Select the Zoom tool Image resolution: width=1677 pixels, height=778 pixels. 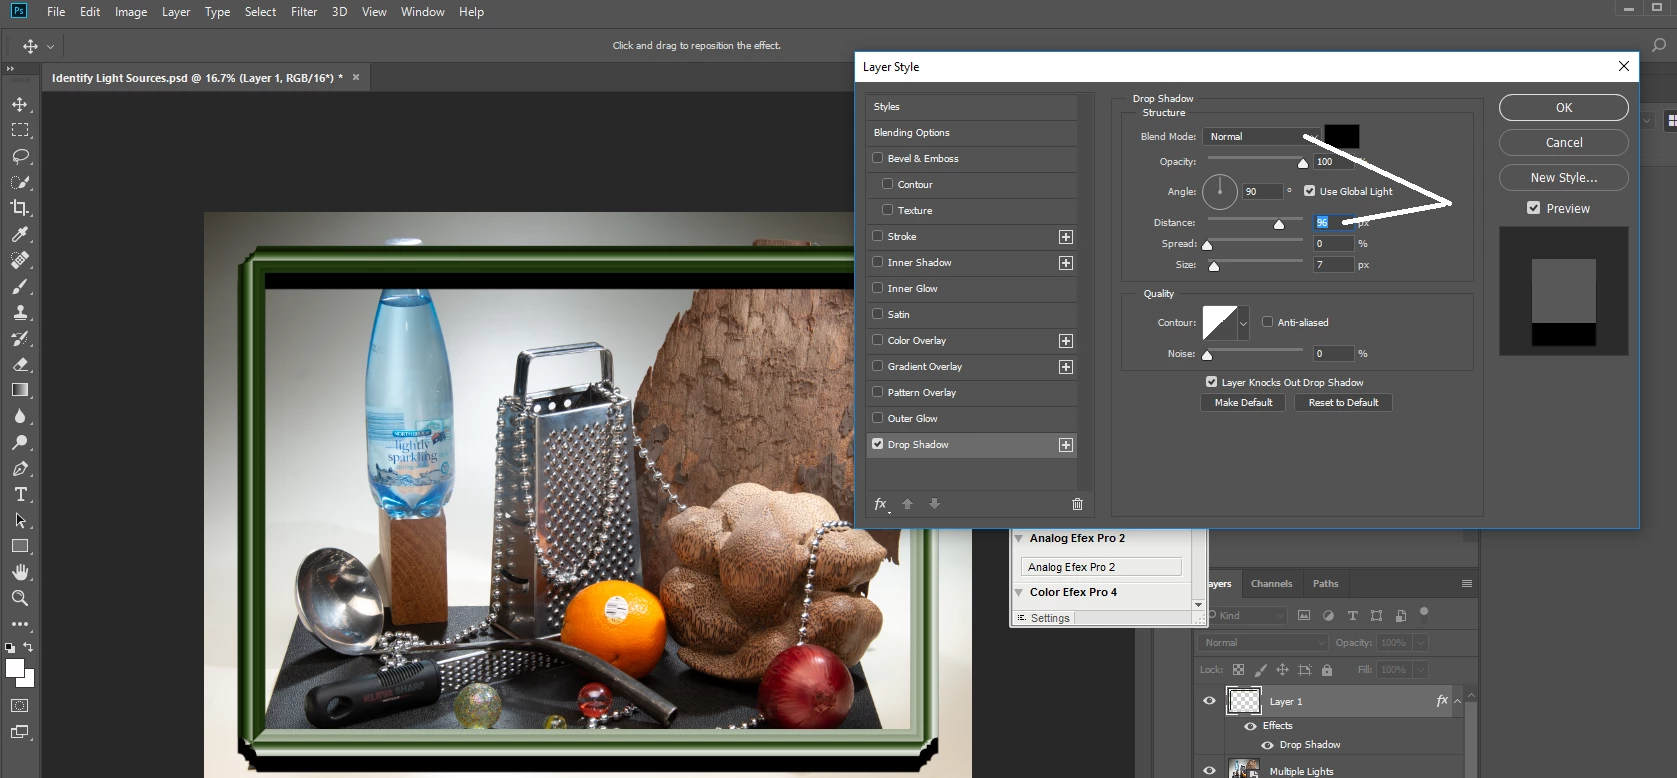click(x=20, y=598)
